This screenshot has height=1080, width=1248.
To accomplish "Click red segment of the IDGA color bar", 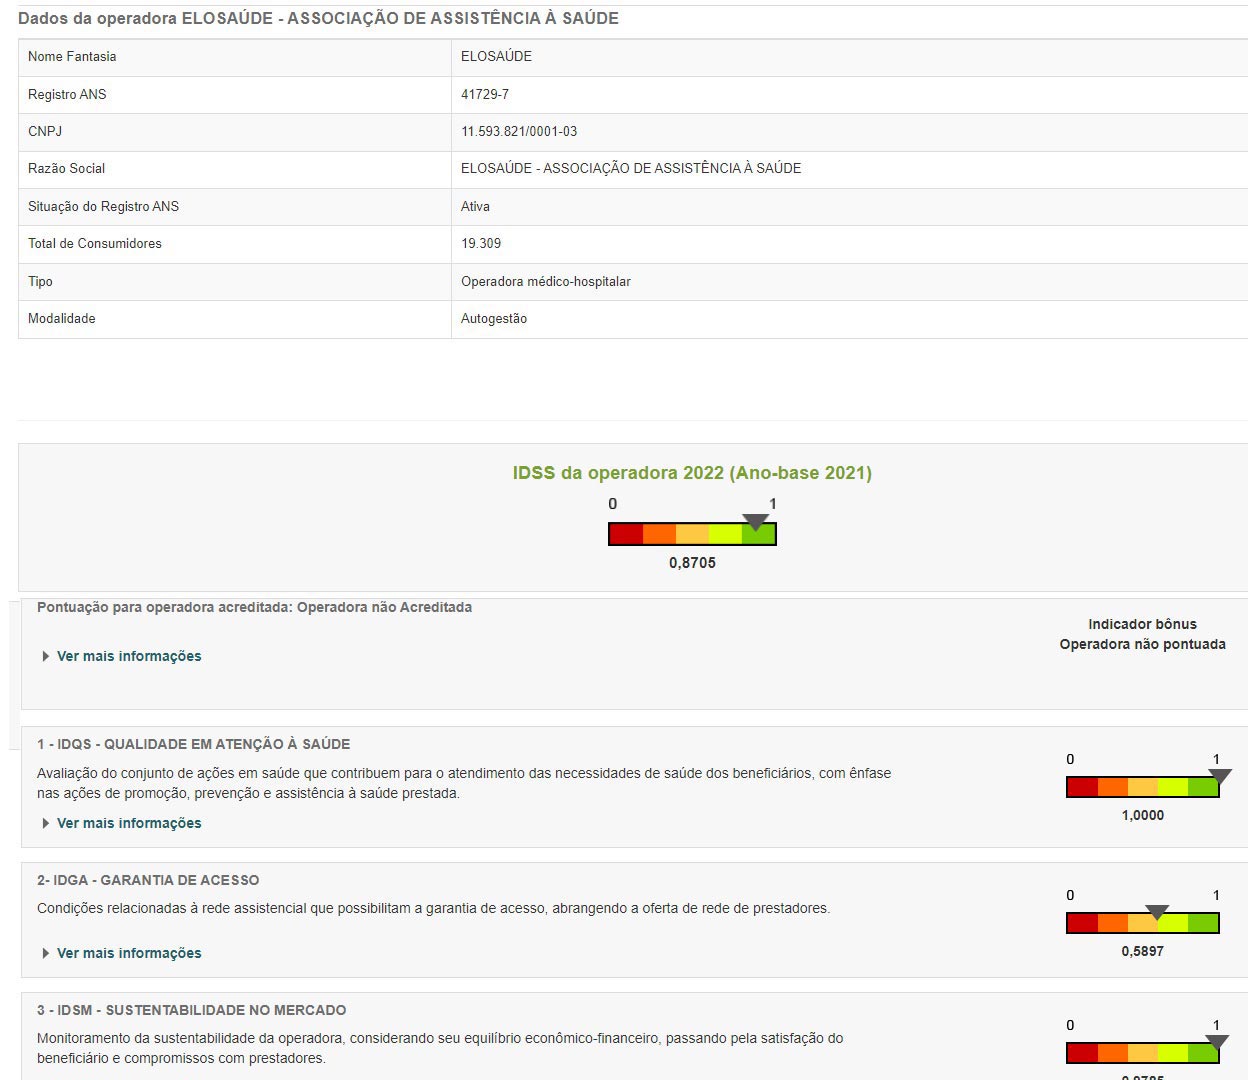I will coord(1082,923).
